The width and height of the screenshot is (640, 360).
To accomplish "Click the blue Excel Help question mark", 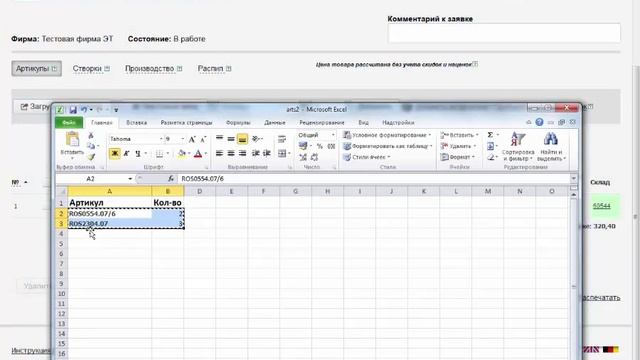I will [539, 122].
